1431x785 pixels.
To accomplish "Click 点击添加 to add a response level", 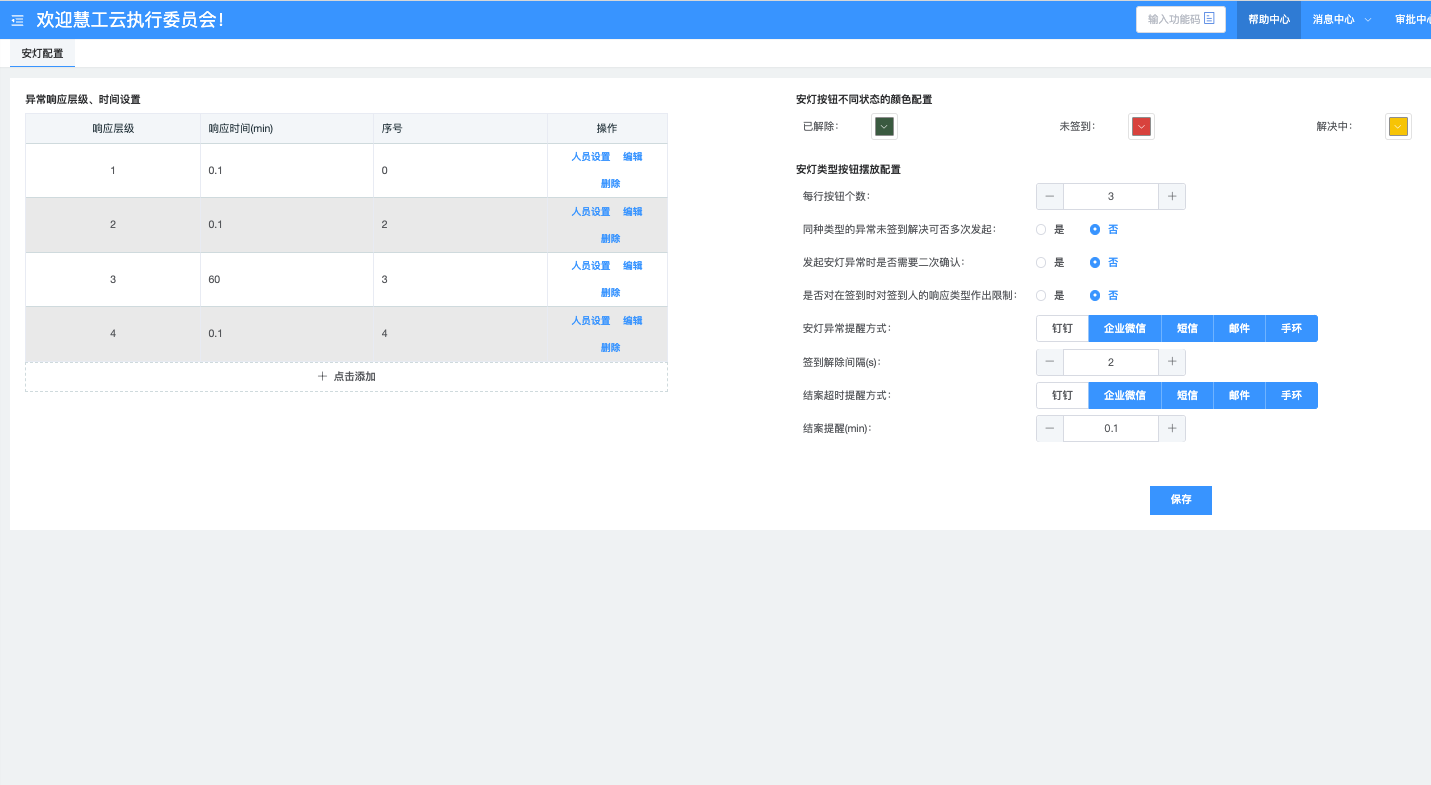I will (346, 377).
